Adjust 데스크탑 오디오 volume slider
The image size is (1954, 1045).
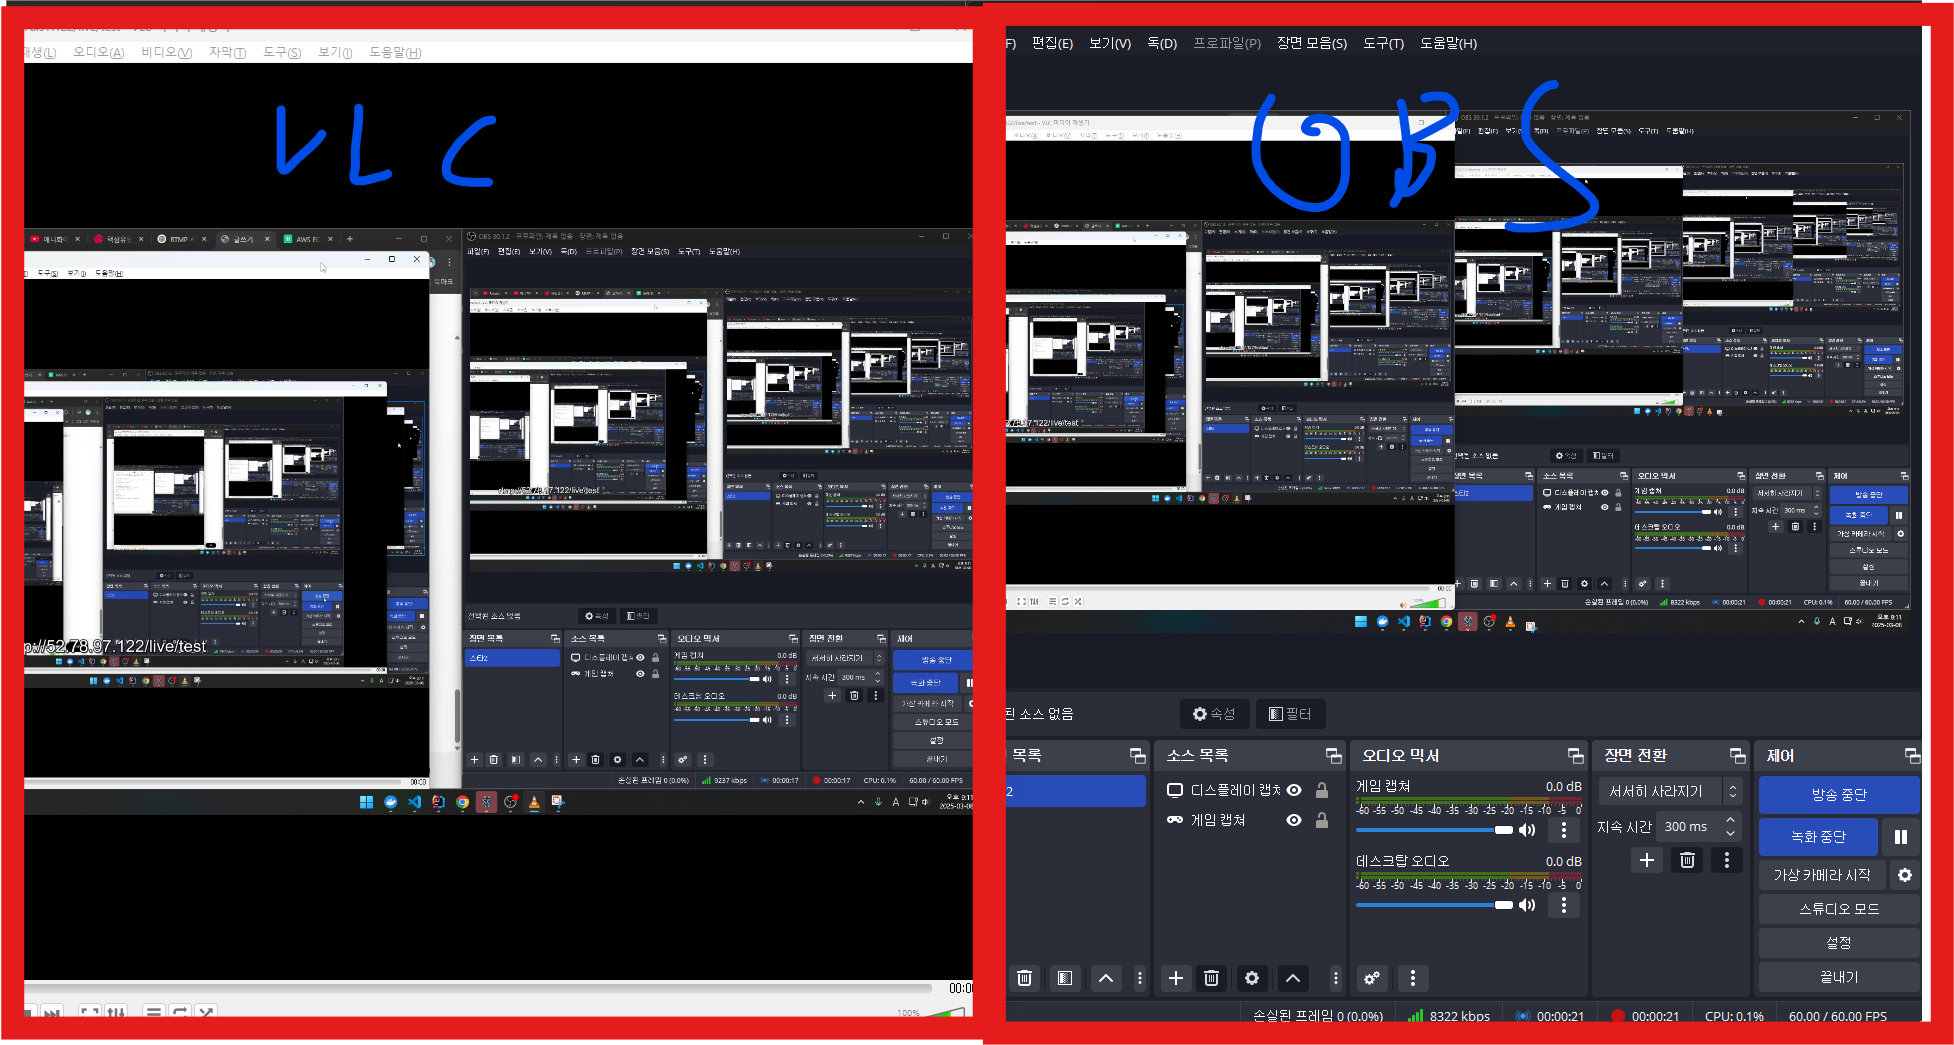coord(1434,905)
